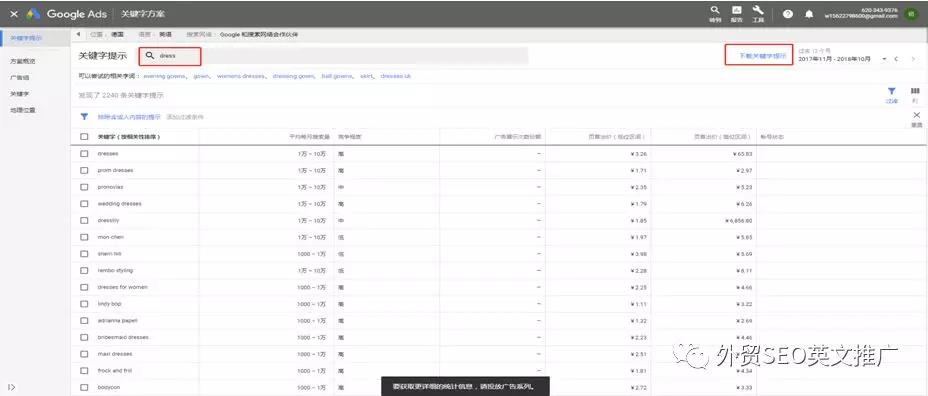Expand the sidebar with bottom-left arrow
The height and width of the screenshot is (396, 928).
click(x=11, y=388)
